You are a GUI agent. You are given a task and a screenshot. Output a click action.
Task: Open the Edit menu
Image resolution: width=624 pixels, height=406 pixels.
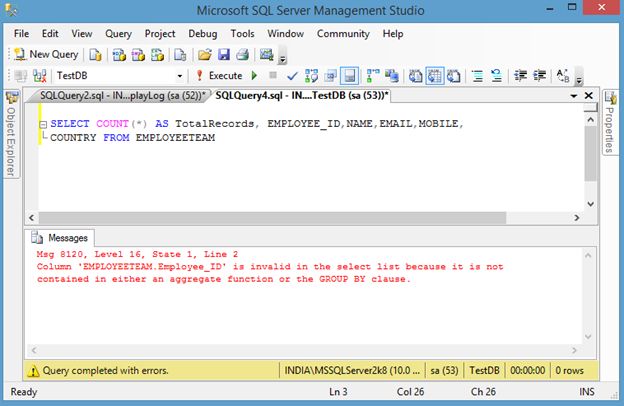click(x=50, y=34)
